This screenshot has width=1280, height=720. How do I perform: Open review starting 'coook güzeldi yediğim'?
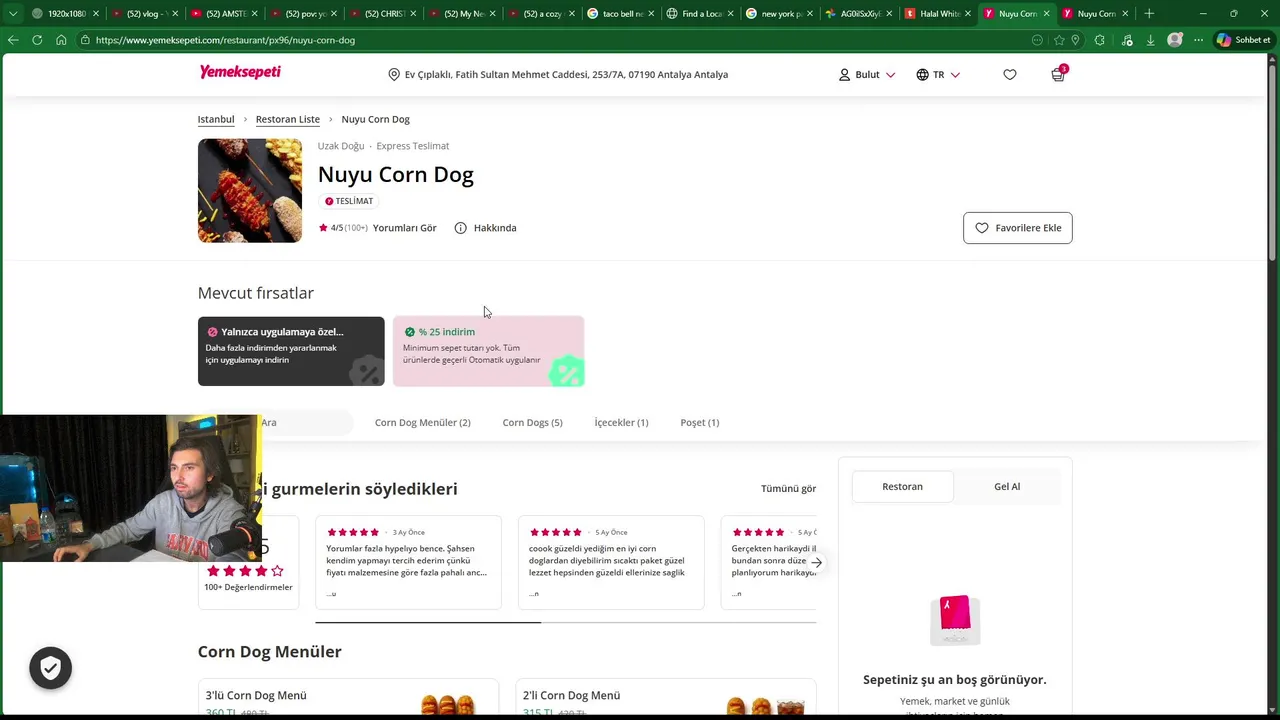[611, 563]
